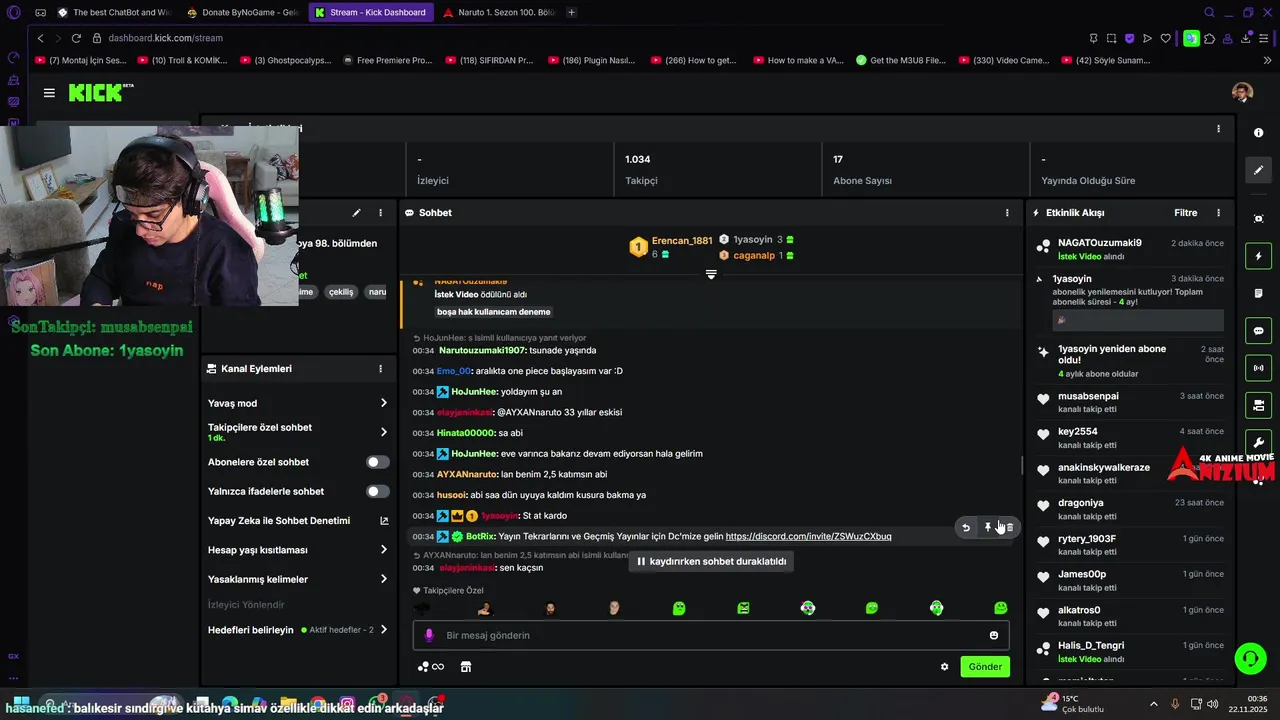Click the Bir mesaj gönderin message field

coord(711,635)
